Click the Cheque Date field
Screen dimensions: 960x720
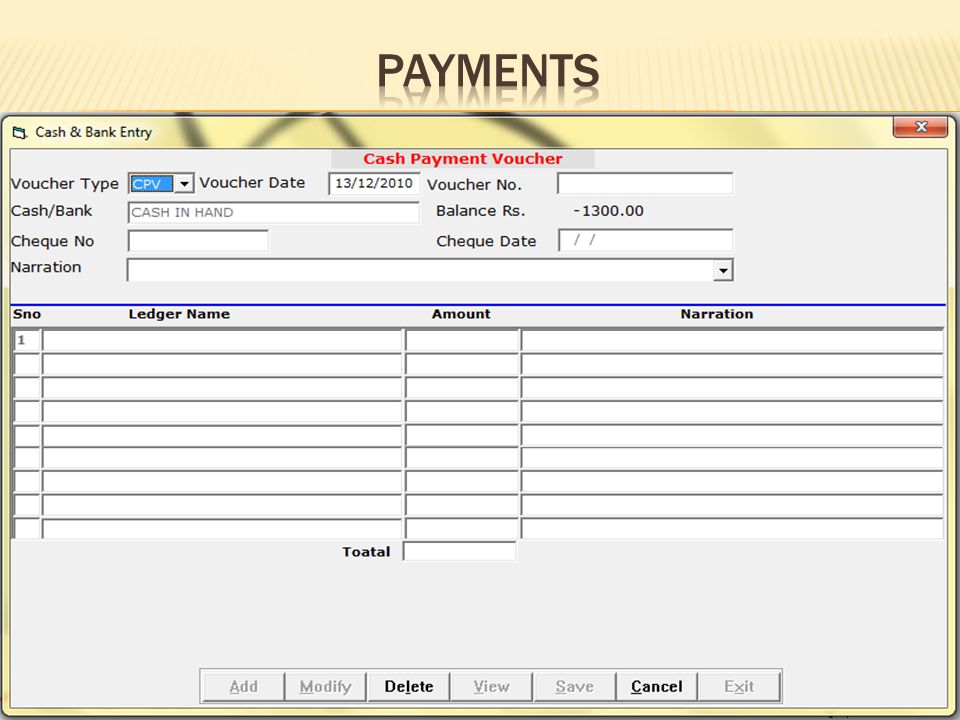[645, 240]
